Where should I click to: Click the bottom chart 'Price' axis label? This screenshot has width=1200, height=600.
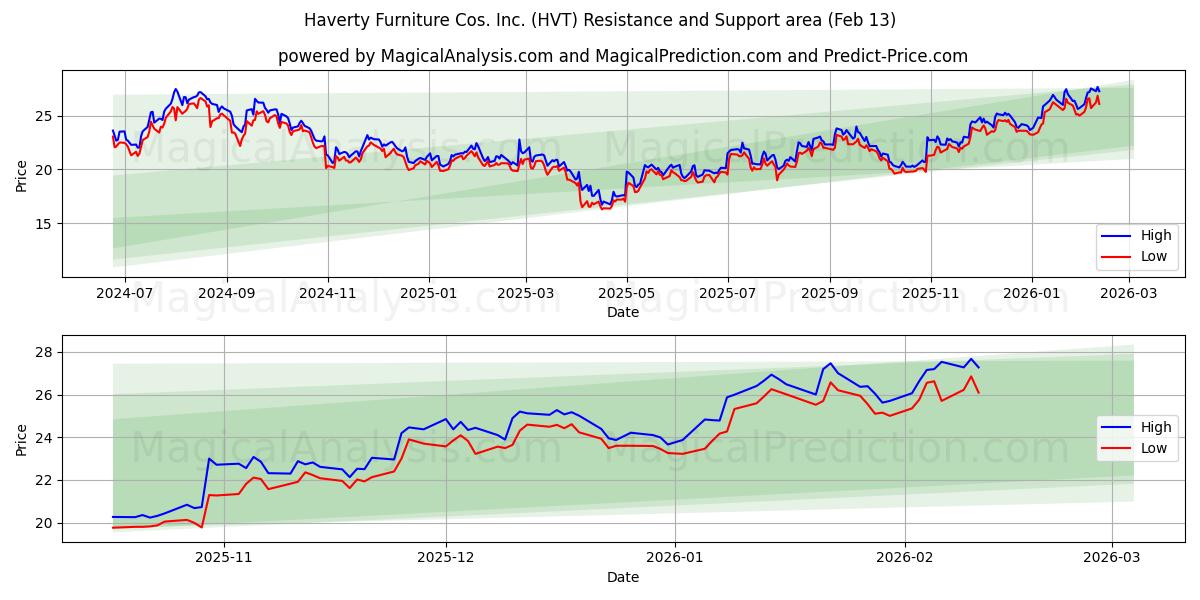tap(22, 439)
